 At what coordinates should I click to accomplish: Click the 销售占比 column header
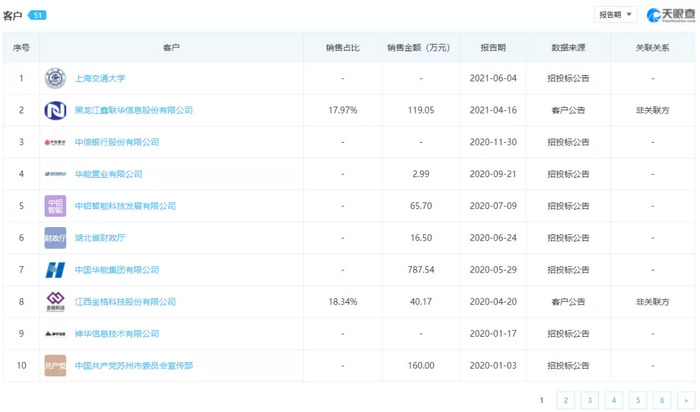click(x=342, y=48)
